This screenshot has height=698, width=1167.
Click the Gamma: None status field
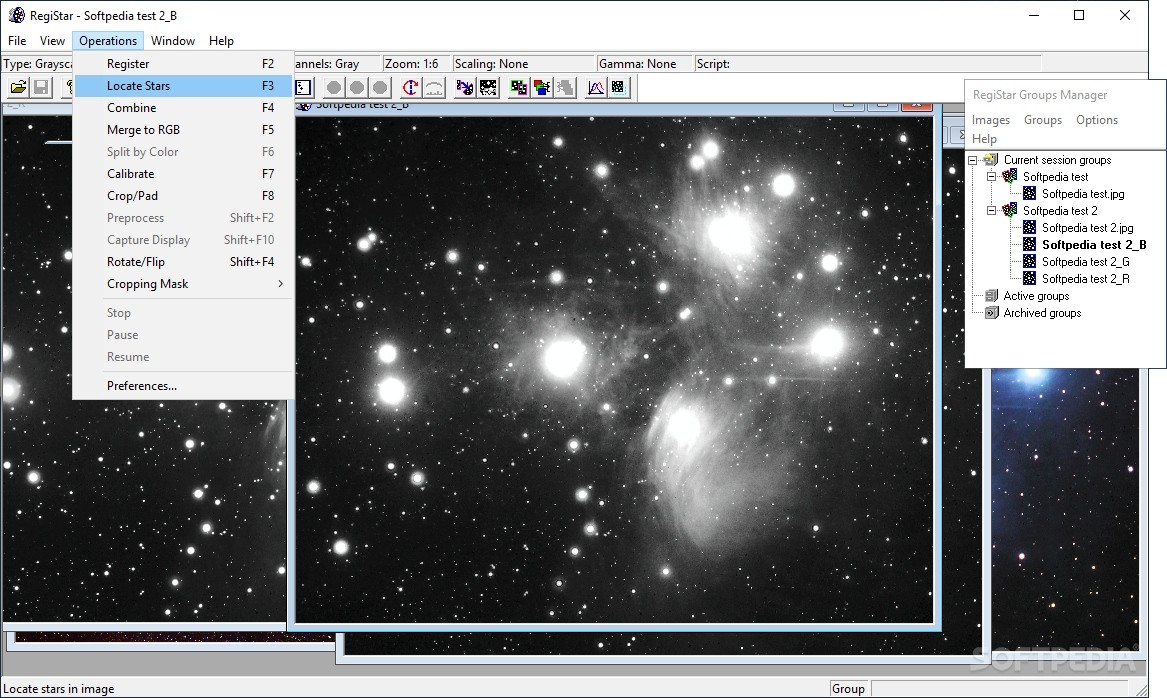[644, 64]
